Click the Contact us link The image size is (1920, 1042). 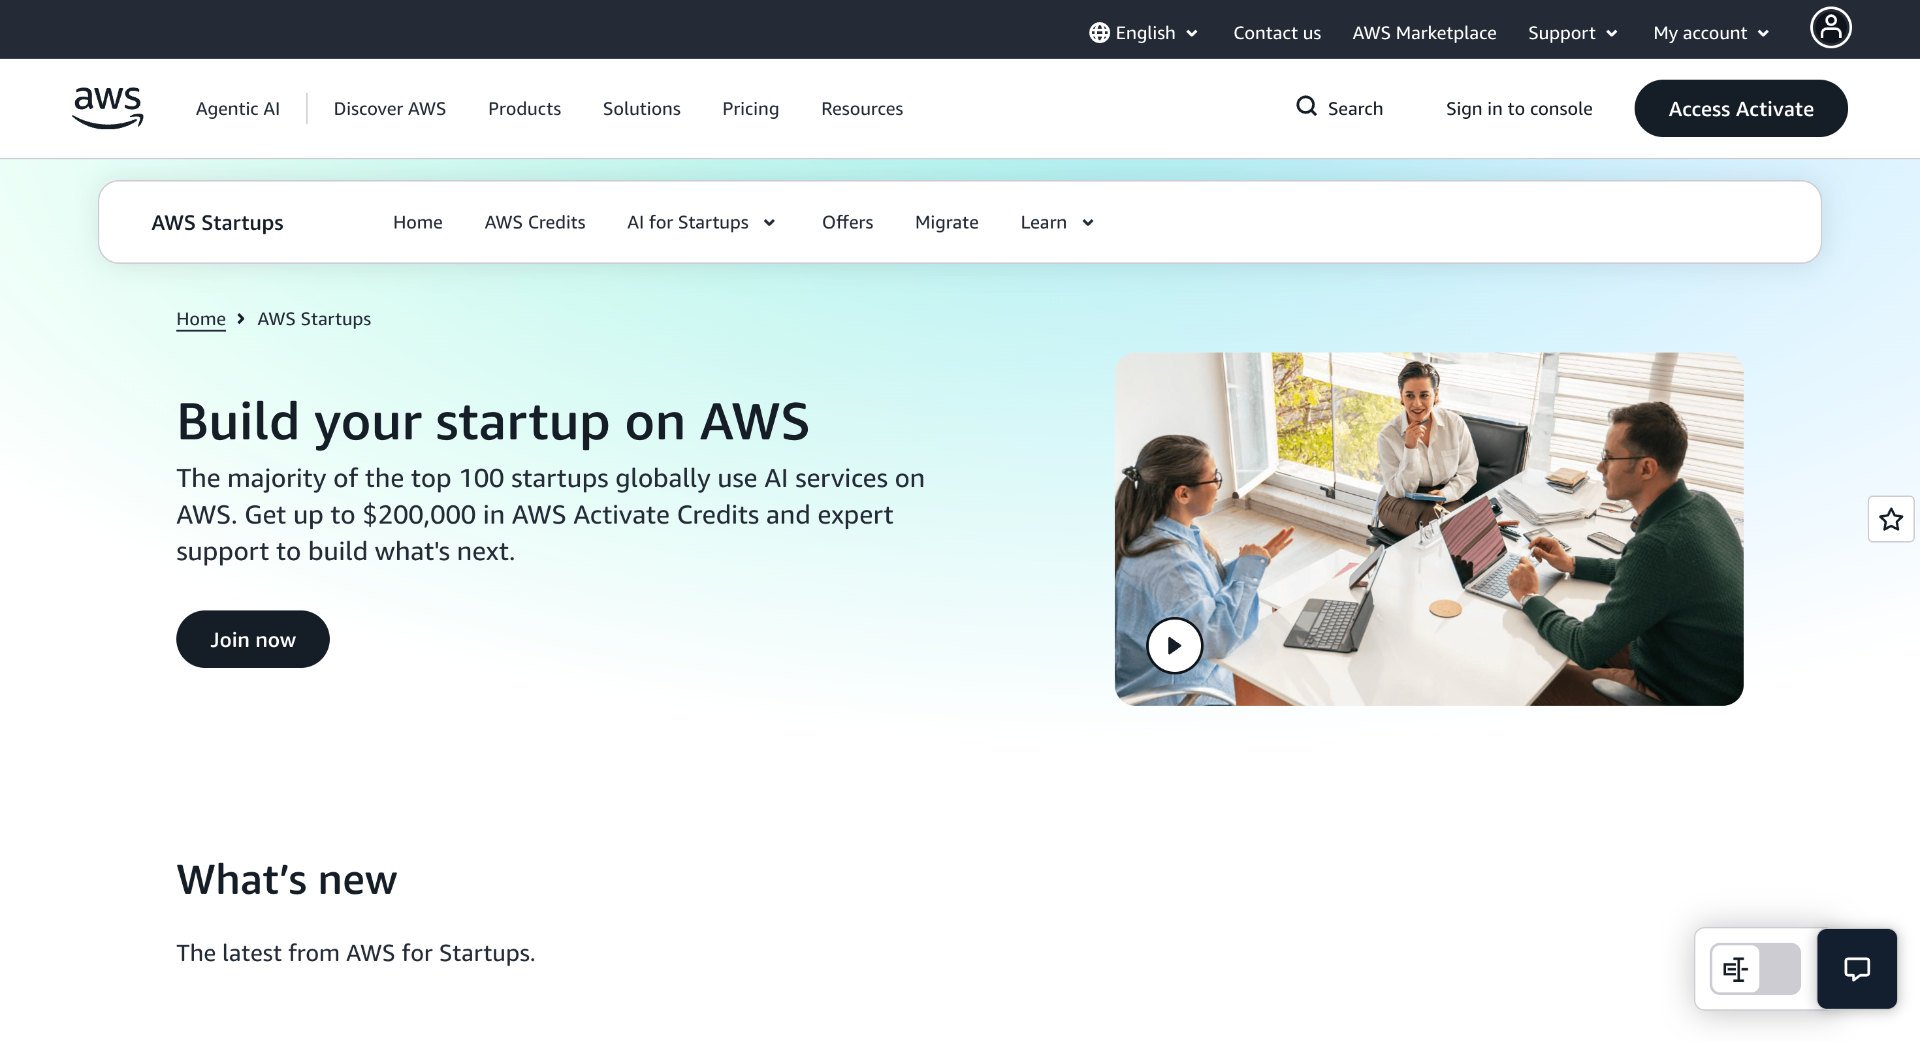click(x=1277, y=33)
